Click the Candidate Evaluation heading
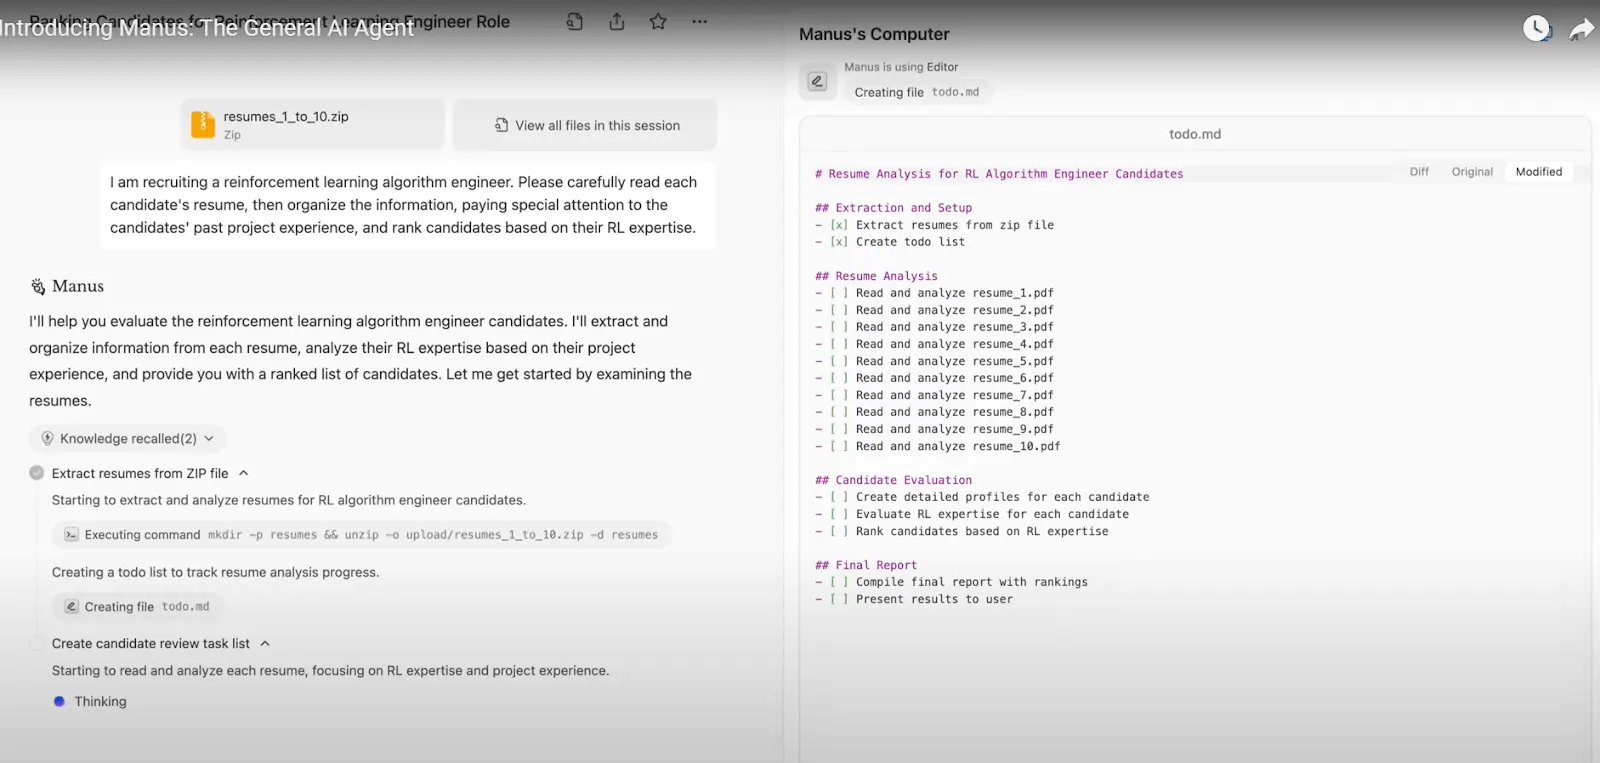 click(893, 480)
